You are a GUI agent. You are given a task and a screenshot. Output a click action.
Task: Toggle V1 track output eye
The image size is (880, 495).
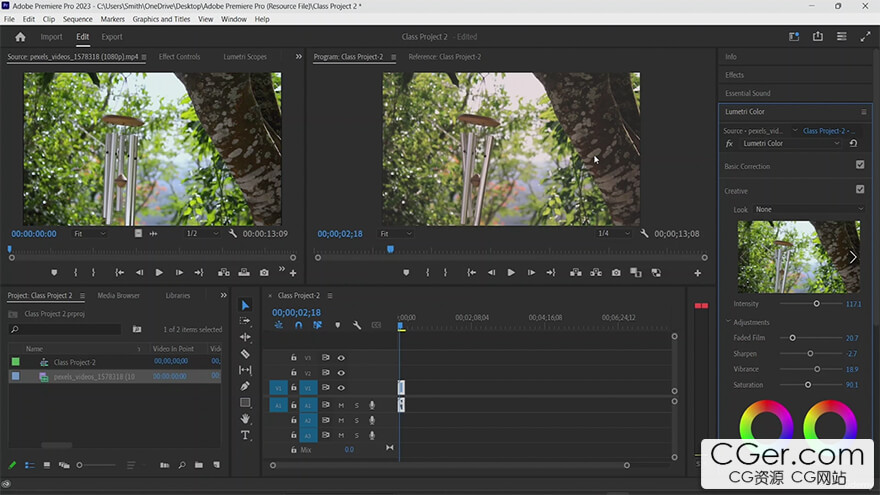point(341,388)
